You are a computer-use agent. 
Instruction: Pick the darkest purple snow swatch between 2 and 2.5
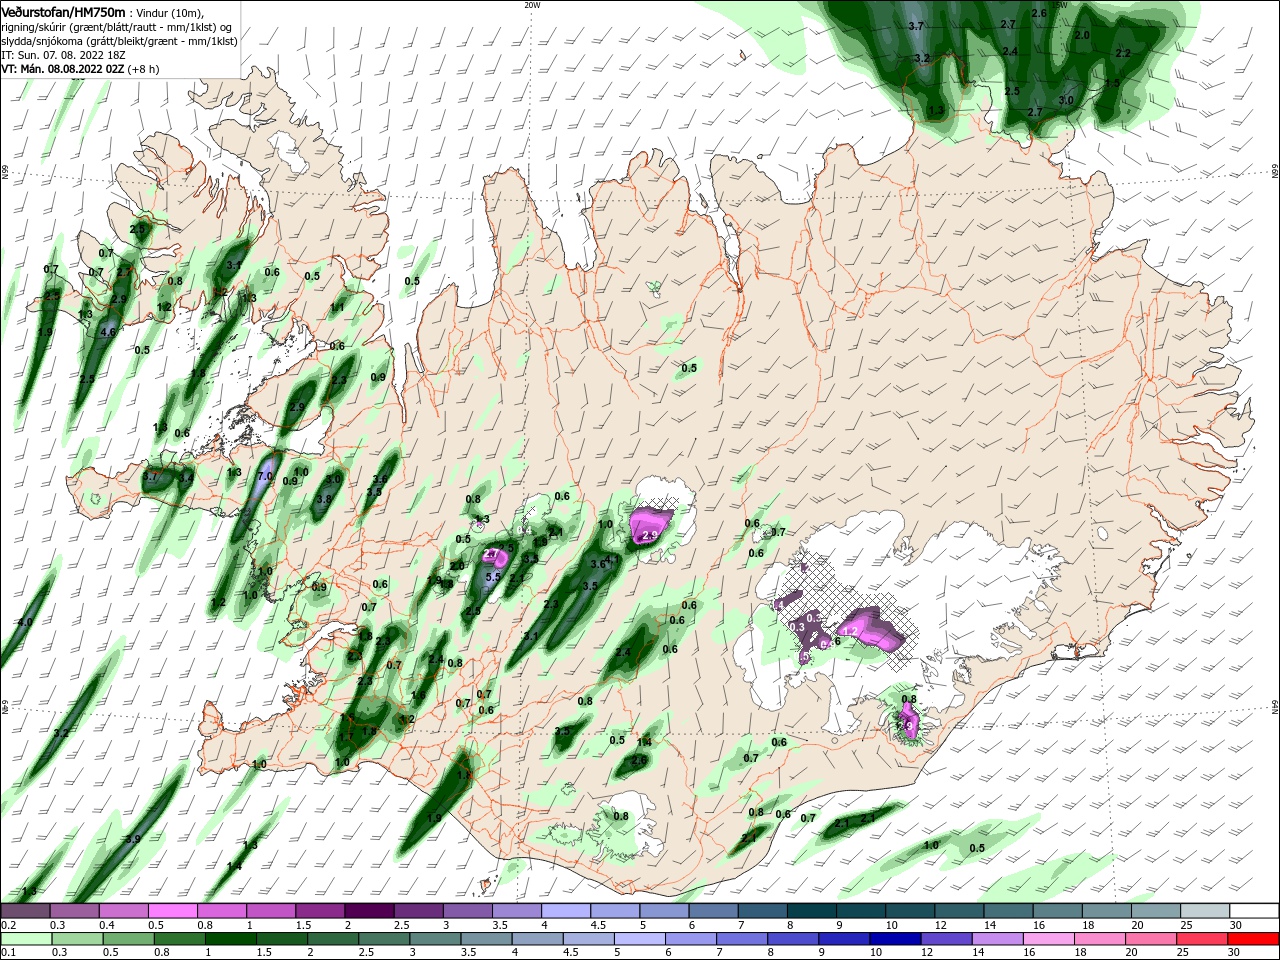[370, 911]
